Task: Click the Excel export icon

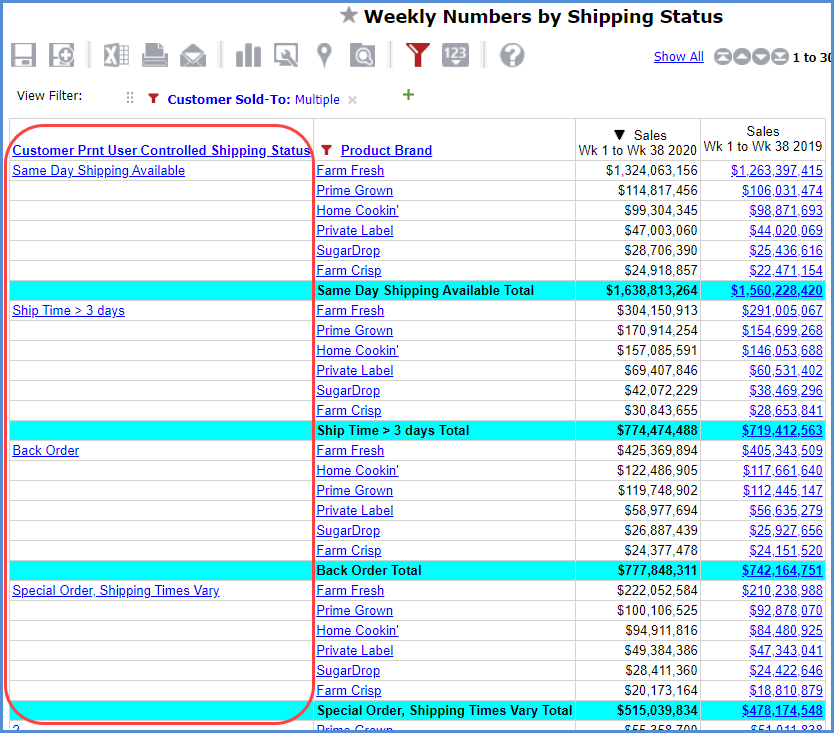Action: pyautogui.click(x=116, y=55)
